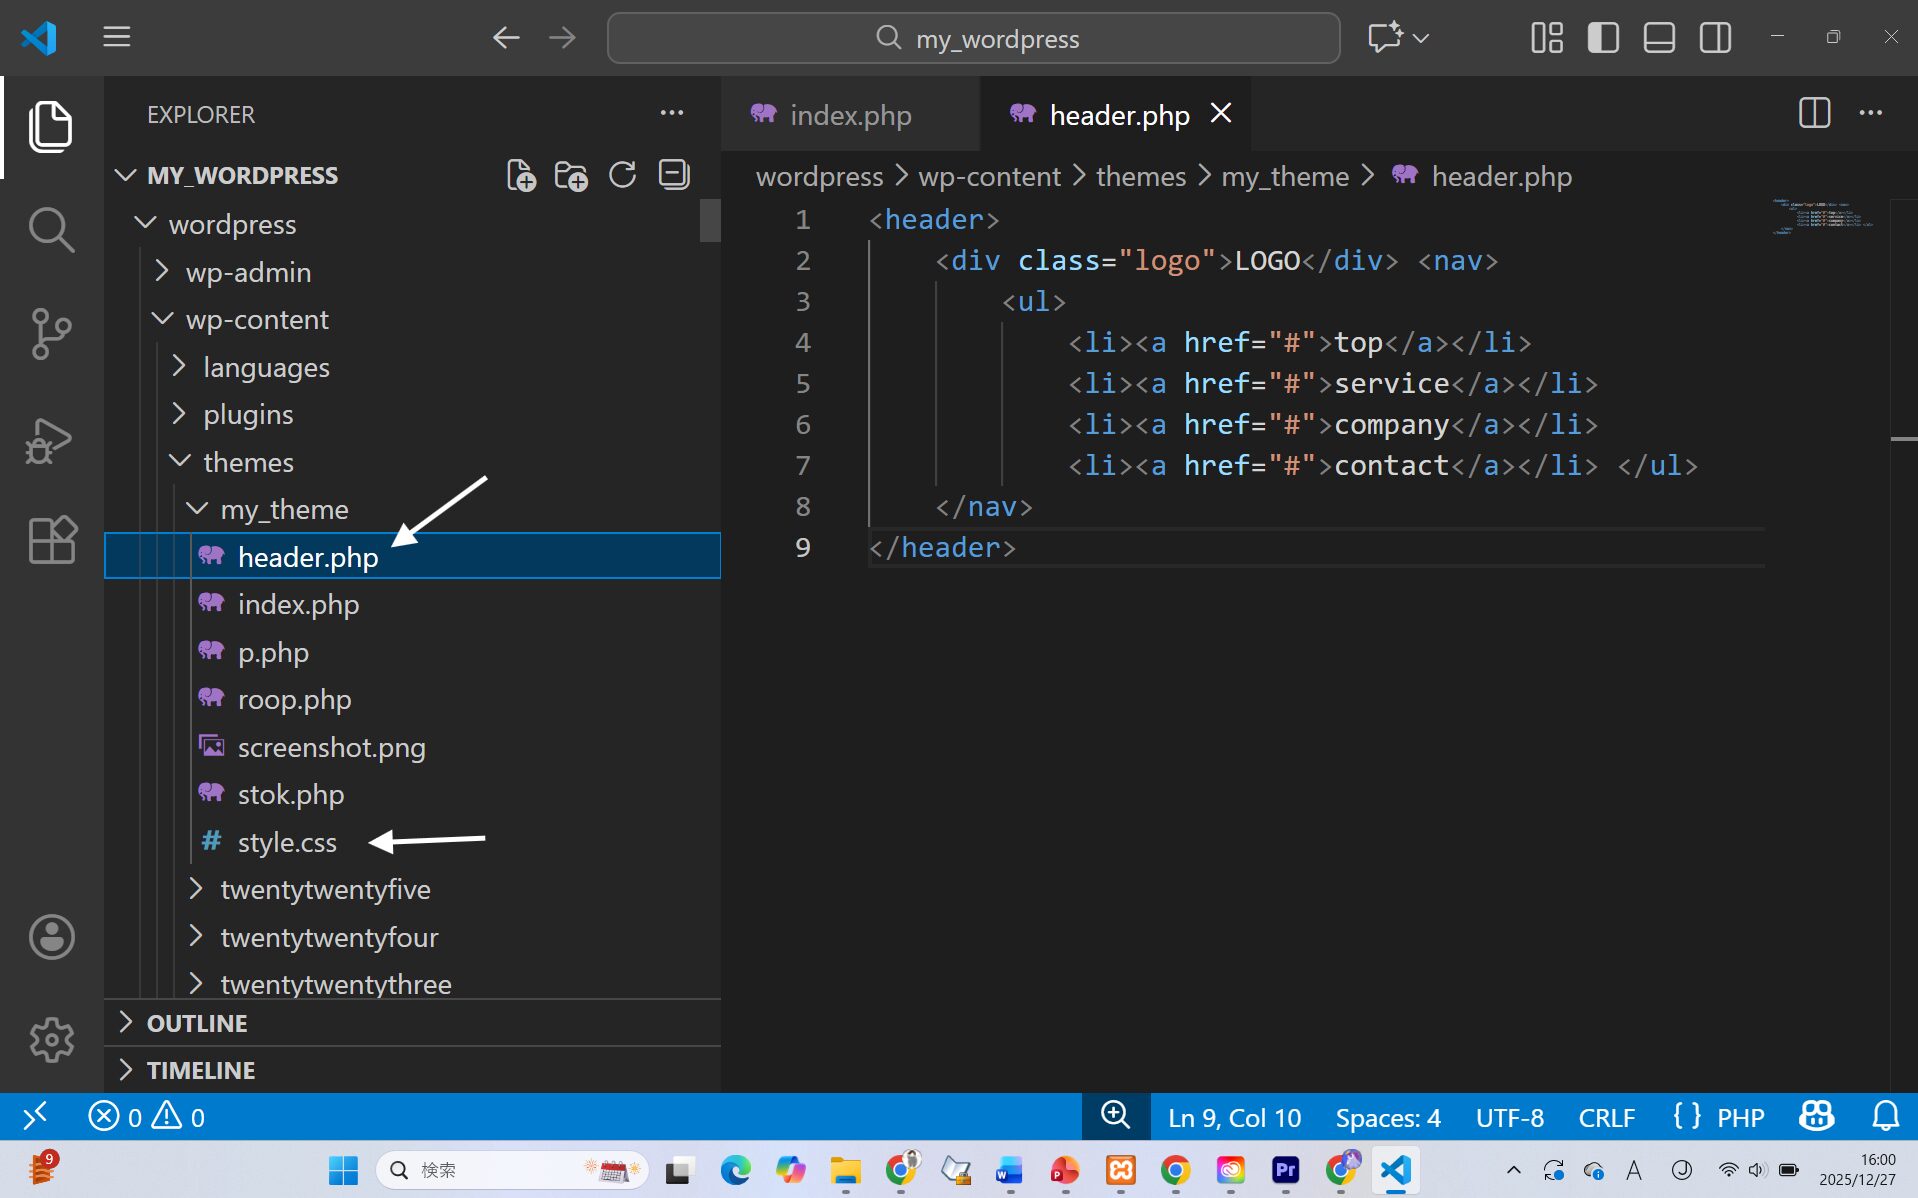
Task: Open the Source Control view
Action: pyautogui.click(x=51, y=334)
